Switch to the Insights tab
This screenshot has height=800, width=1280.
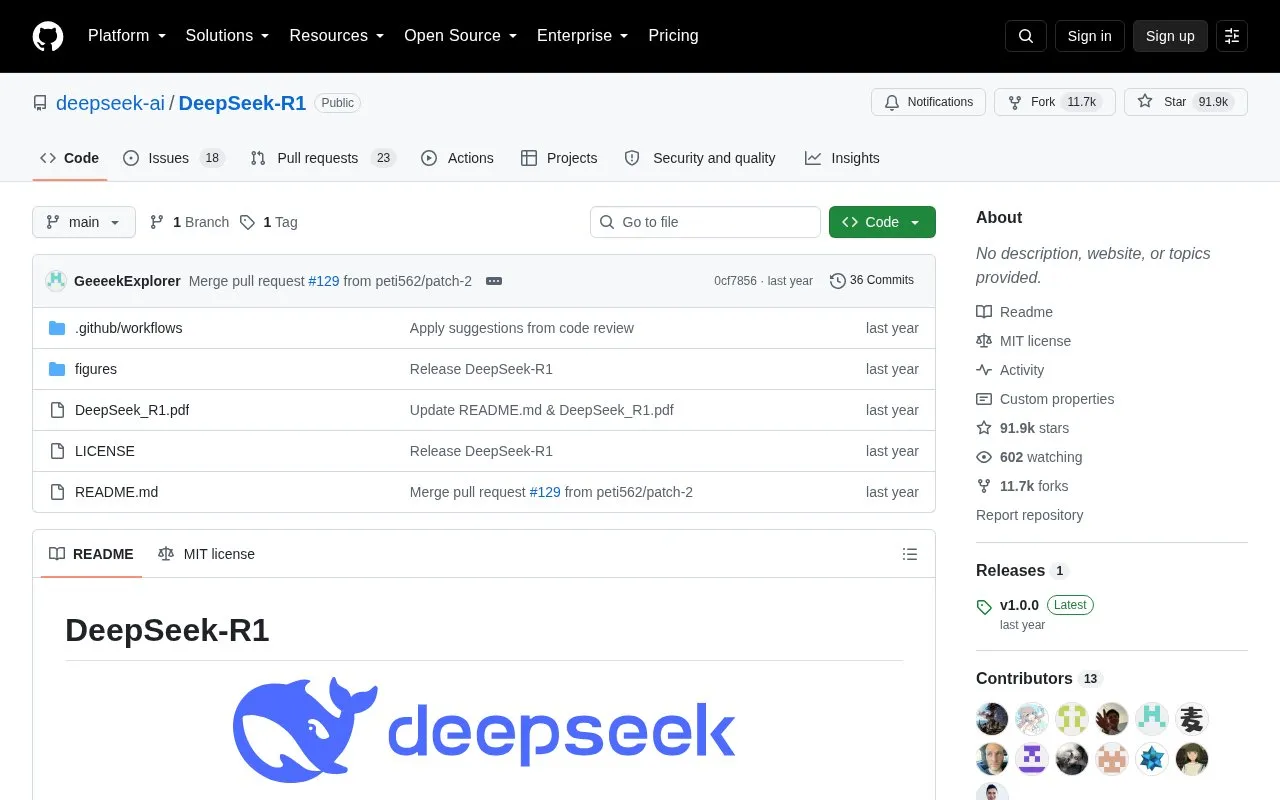coord(842,158)
